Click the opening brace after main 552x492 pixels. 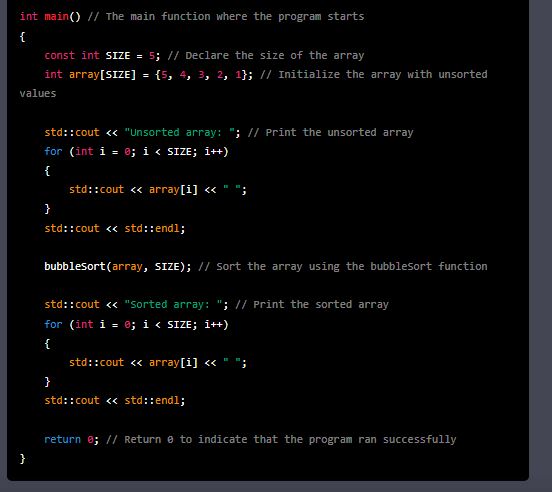[23, 37]
